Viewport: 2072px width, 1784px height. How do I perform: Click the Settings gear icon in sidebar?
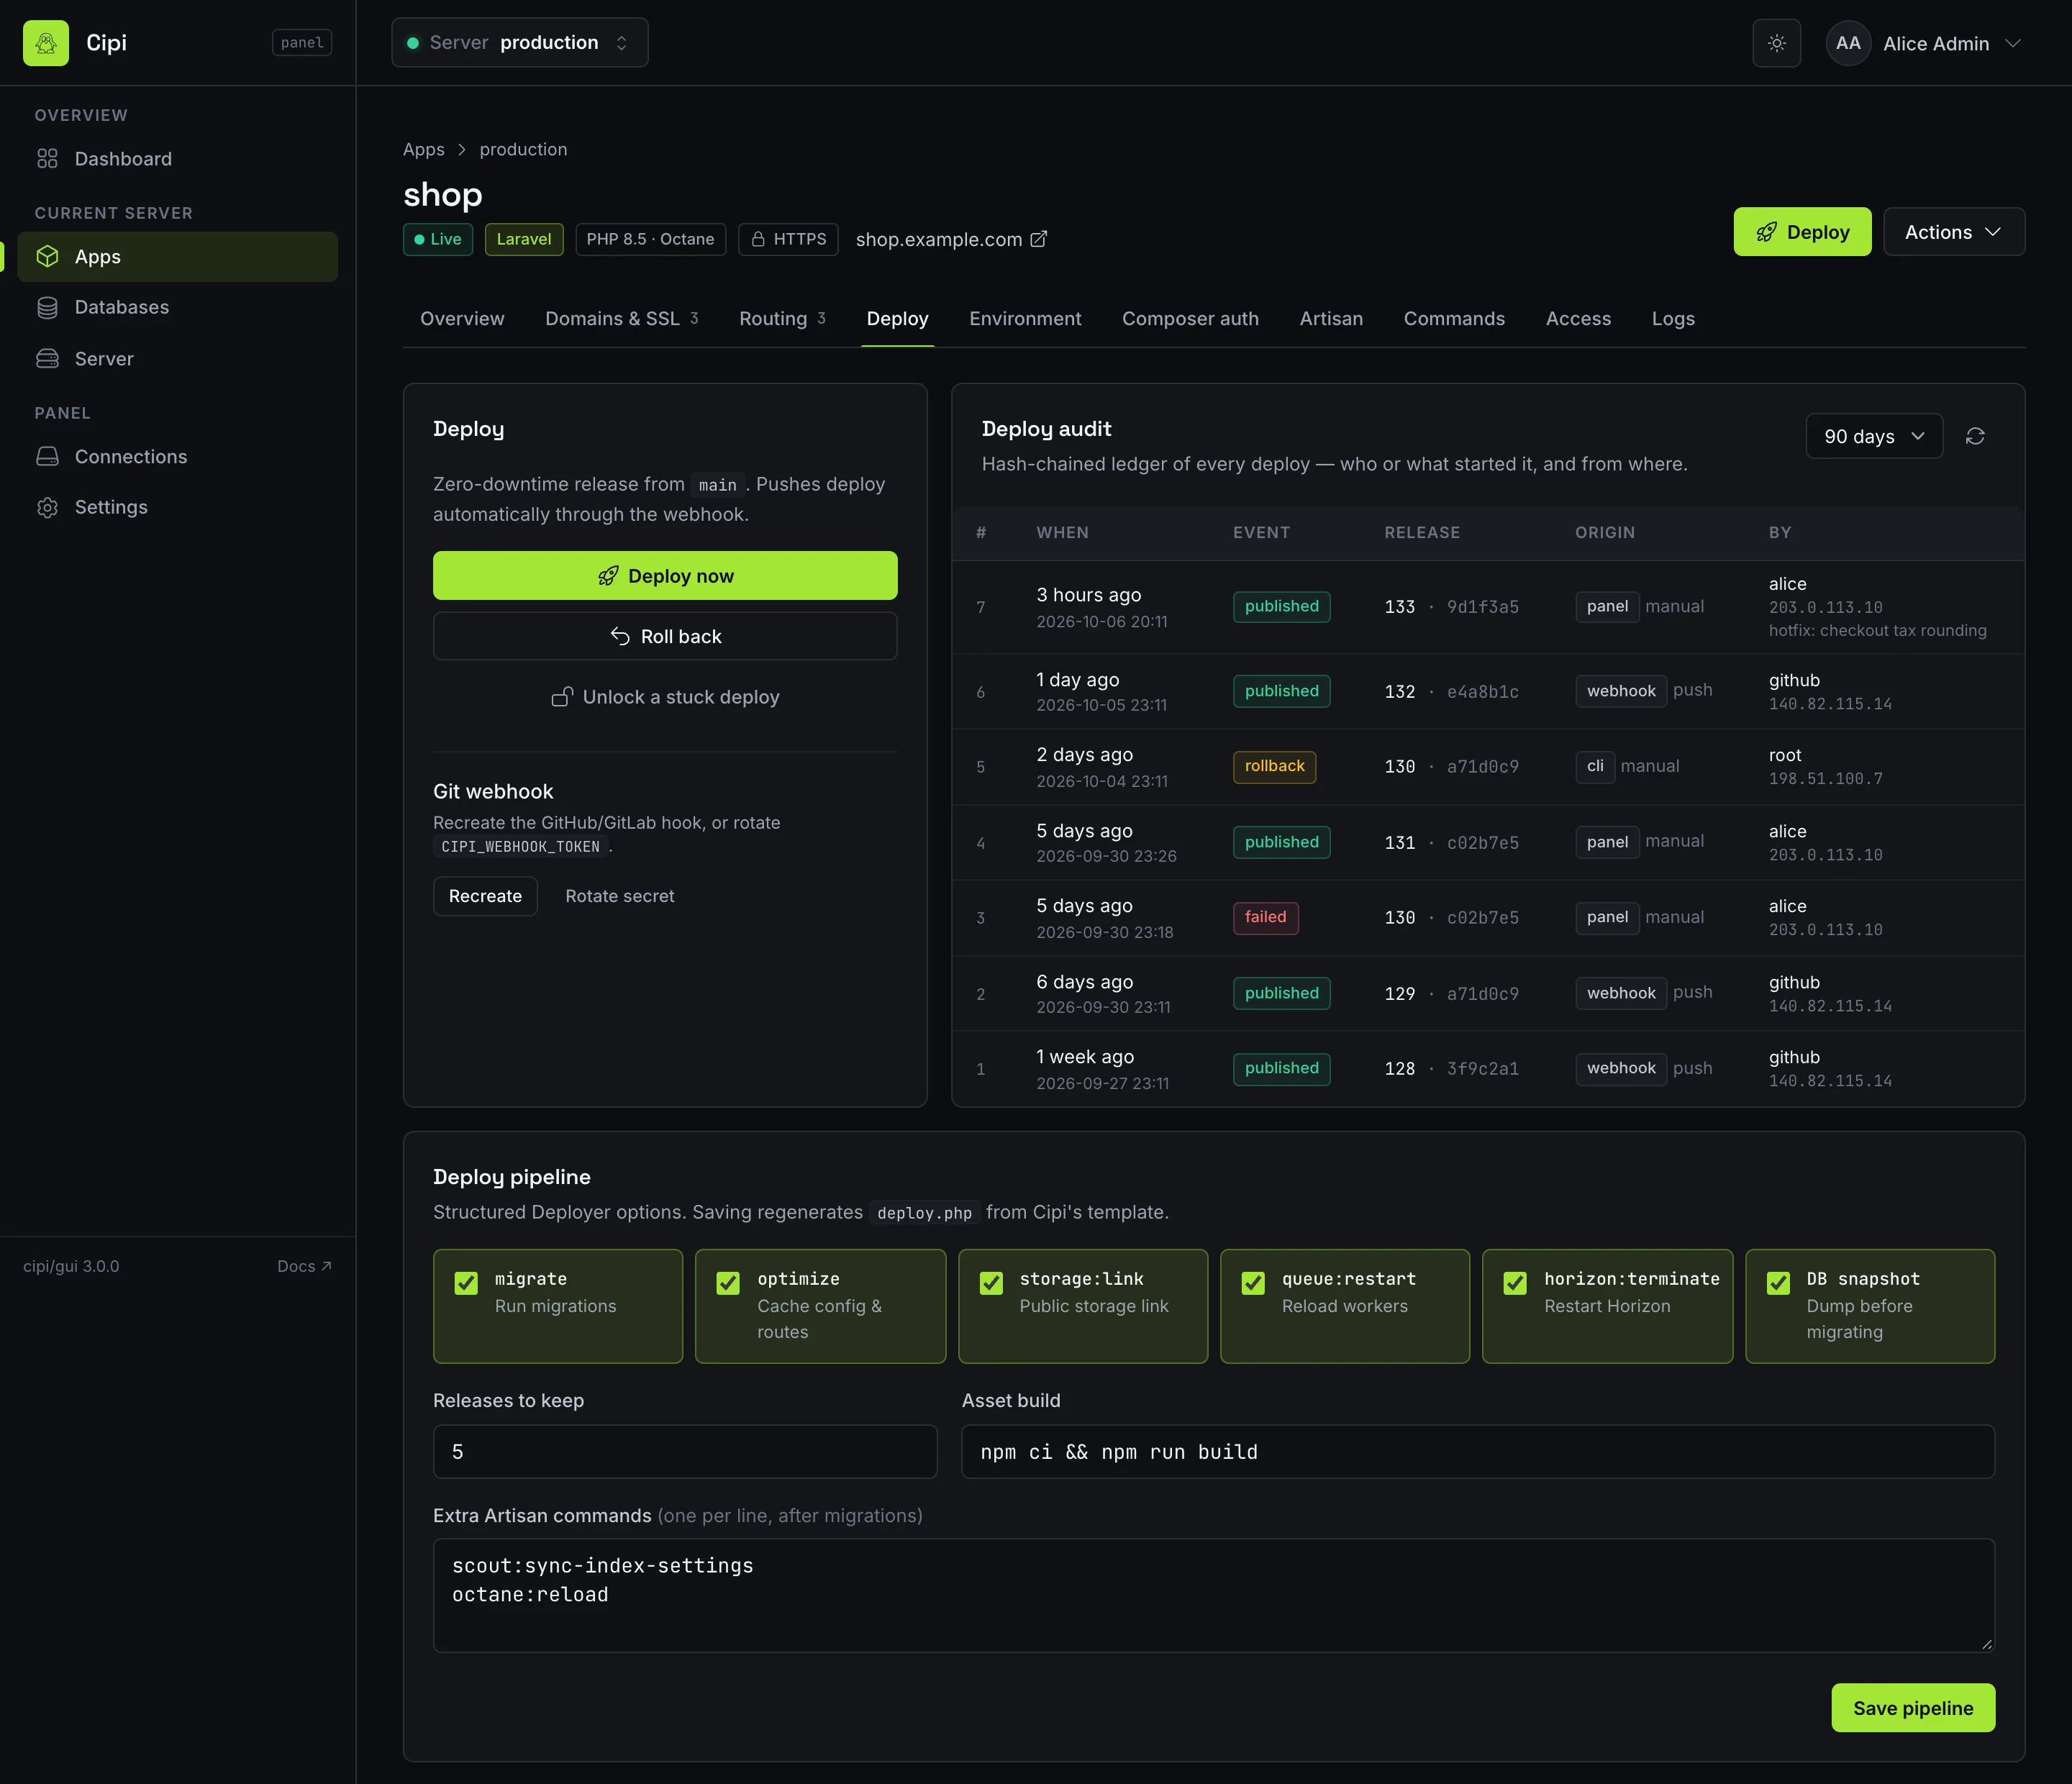pos(47,507)
